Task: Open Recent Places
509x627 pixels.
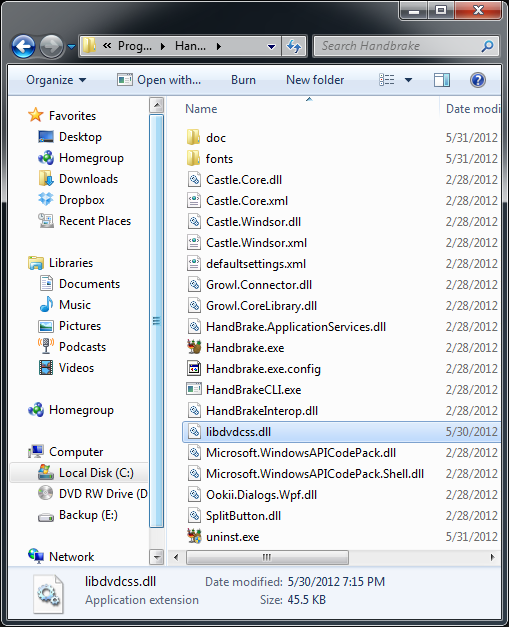Action: tap(85, 221)
